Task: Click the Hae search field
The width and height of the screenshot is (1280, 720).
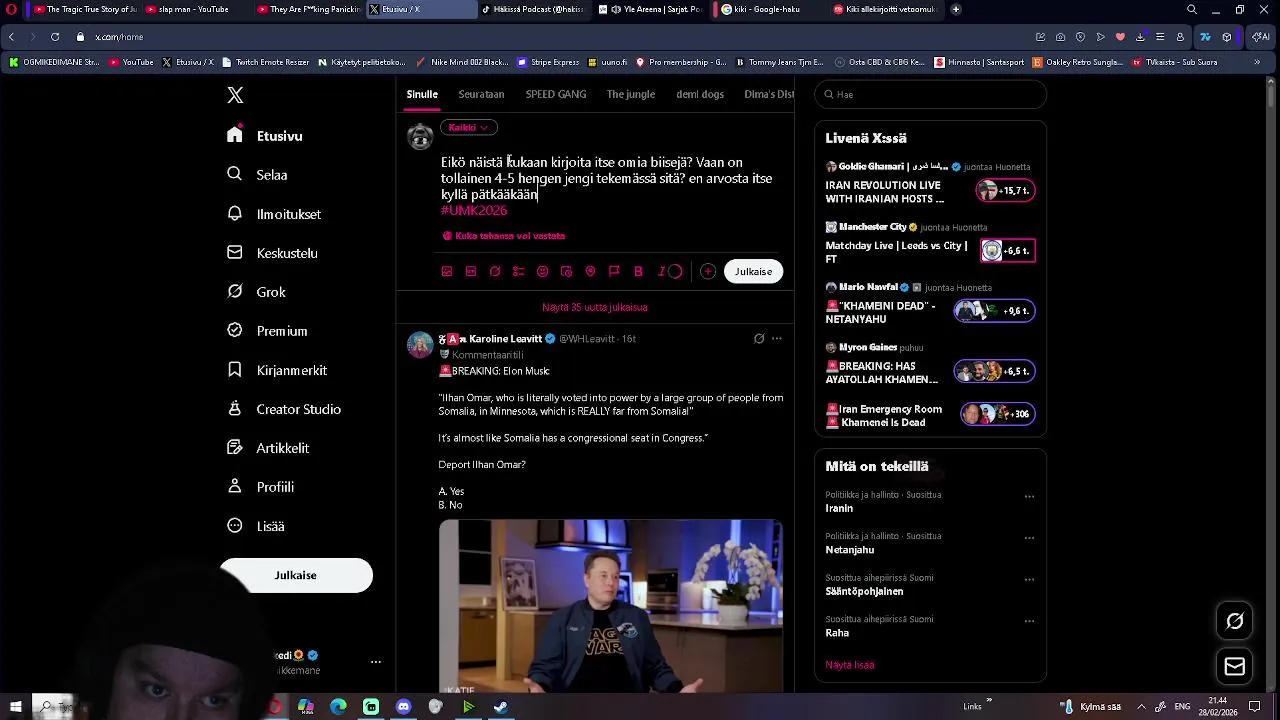Action: click(930, 94)
